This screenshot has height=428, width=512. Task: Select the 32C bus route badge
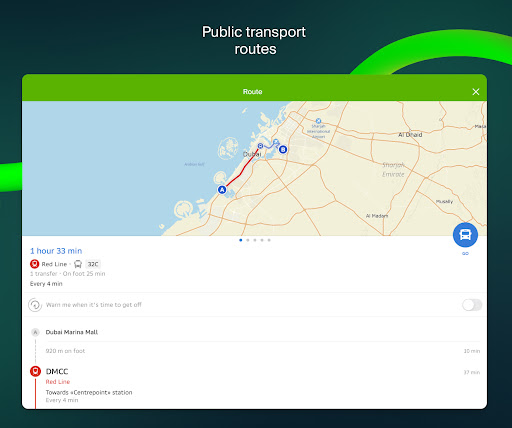tap(93, 264)
